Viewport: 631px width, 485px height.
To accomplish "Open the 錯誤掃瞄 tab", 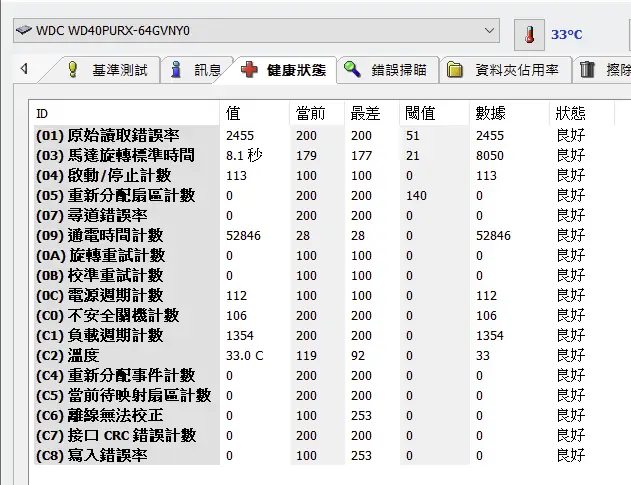I will 398,70.
